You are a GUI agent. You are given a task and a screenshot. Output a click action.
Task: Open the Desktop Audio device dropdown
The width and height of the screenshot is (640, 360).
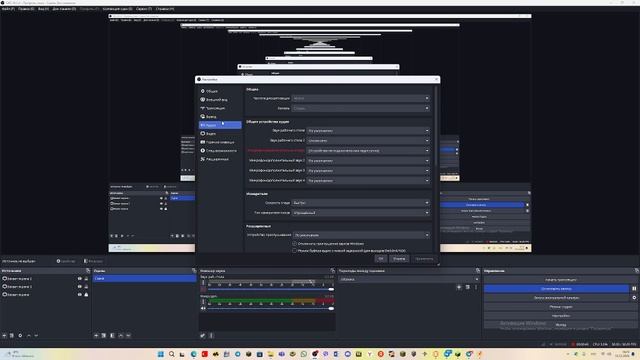click(x=368, y=131)
